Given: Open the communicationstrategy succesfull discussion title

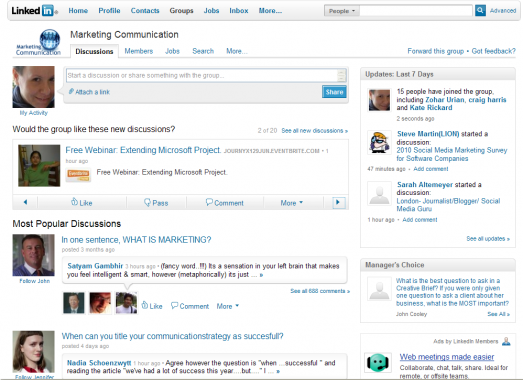Looking at the screenshot, I should 172,336.
